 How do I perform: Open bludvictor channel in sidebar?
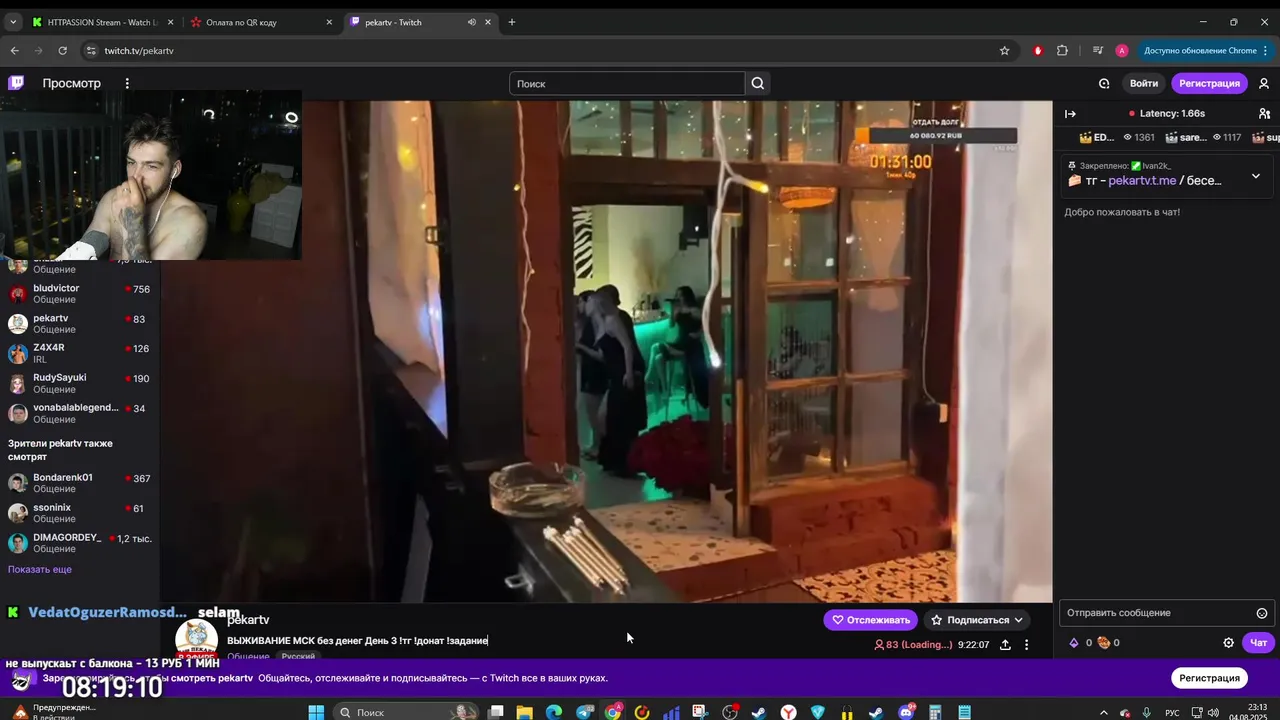pos(80,294)
